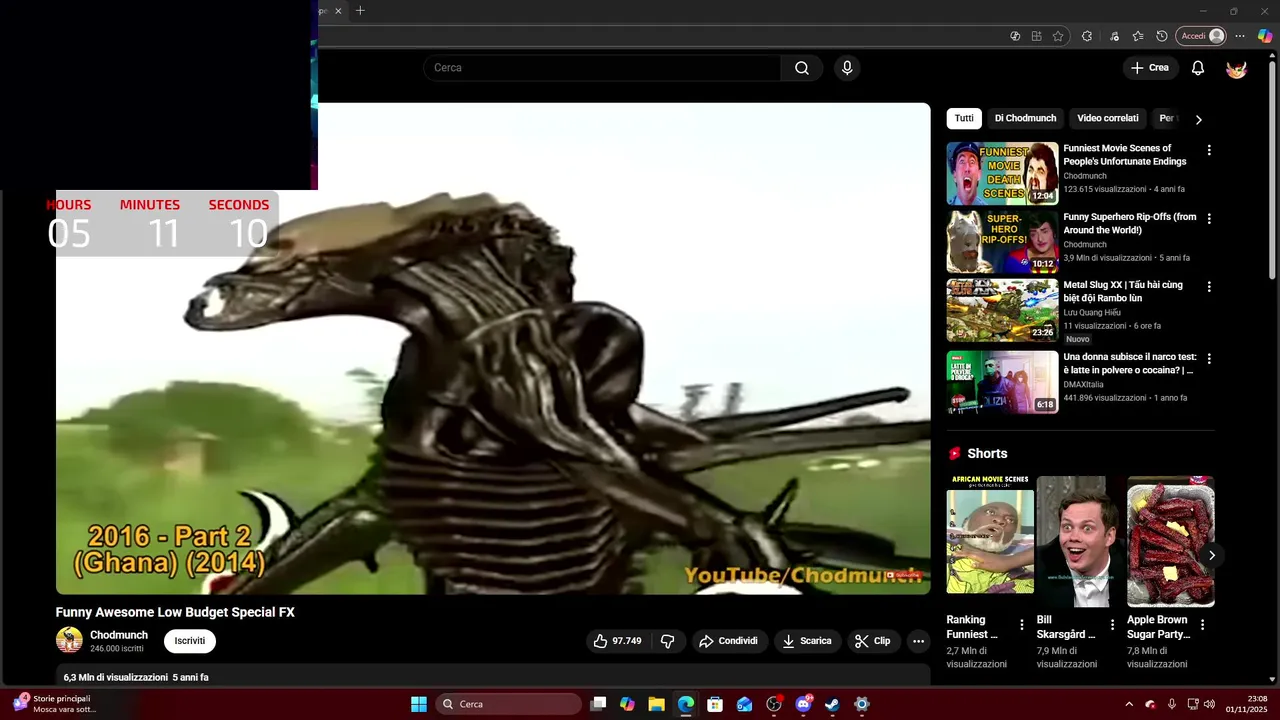
Task: Open Metal Slug XX video thumbnail
Action: (x=1002, y=310)
